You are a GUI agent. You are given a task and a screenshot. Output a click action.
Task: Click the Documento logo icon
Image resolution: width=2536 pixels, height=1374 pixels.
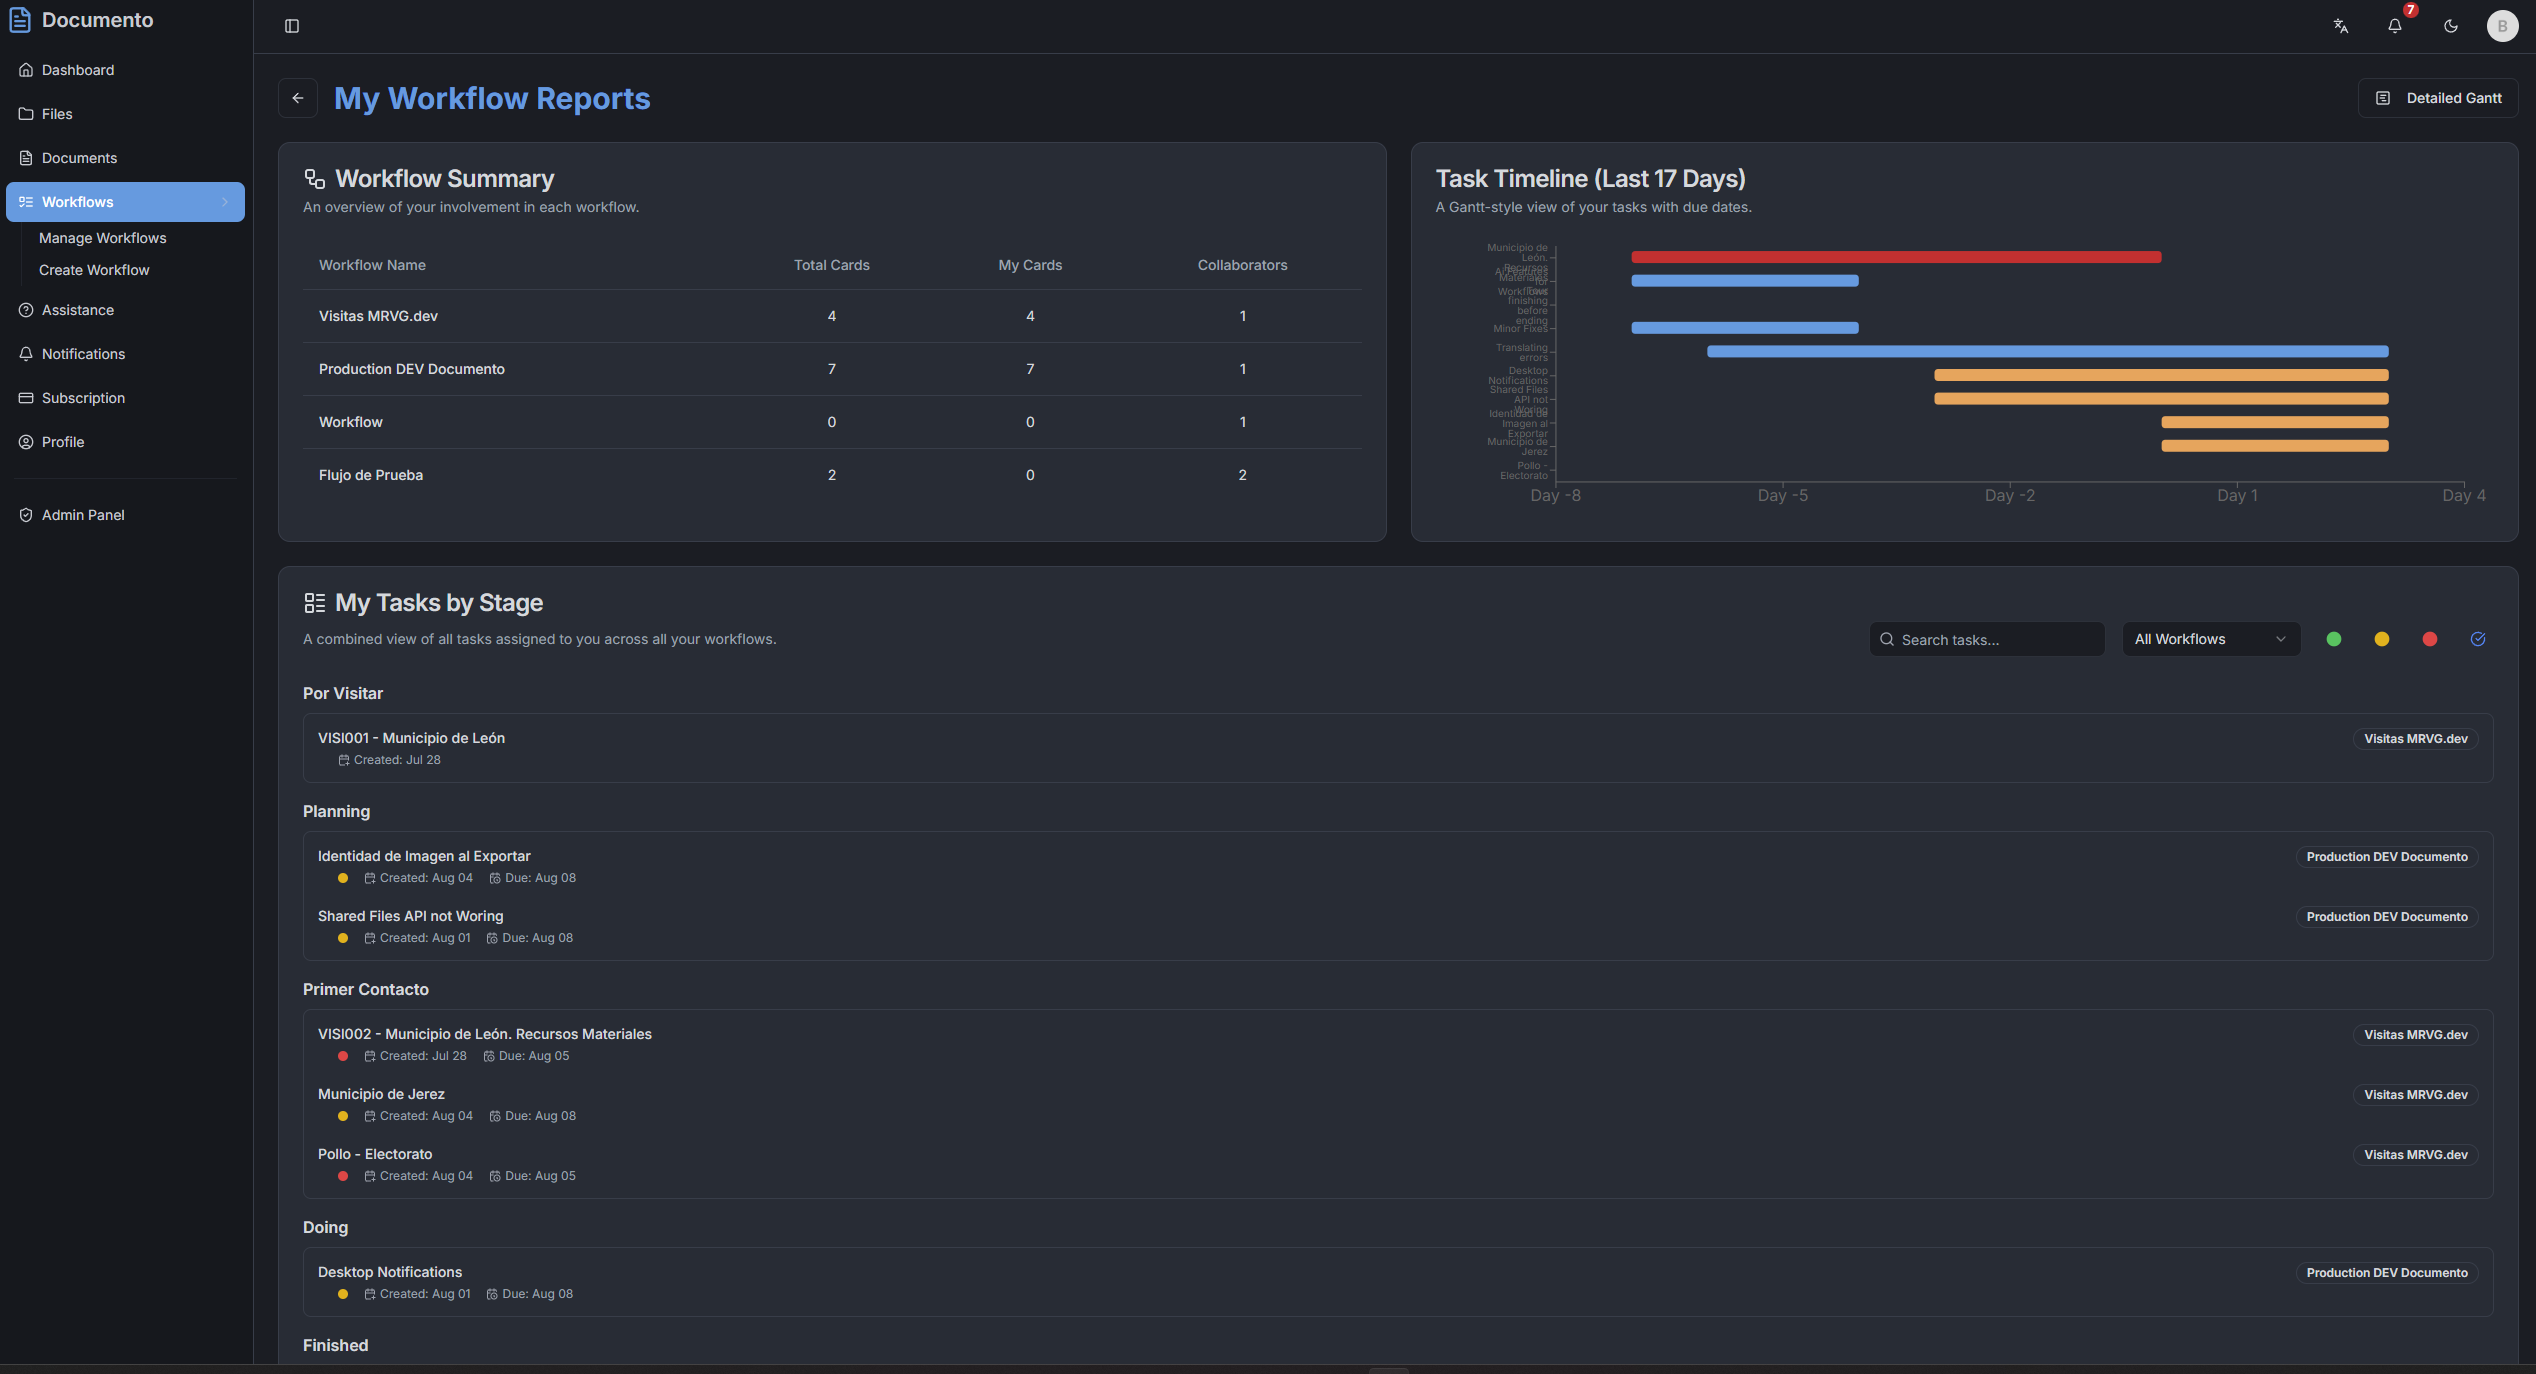click(20, 20)
